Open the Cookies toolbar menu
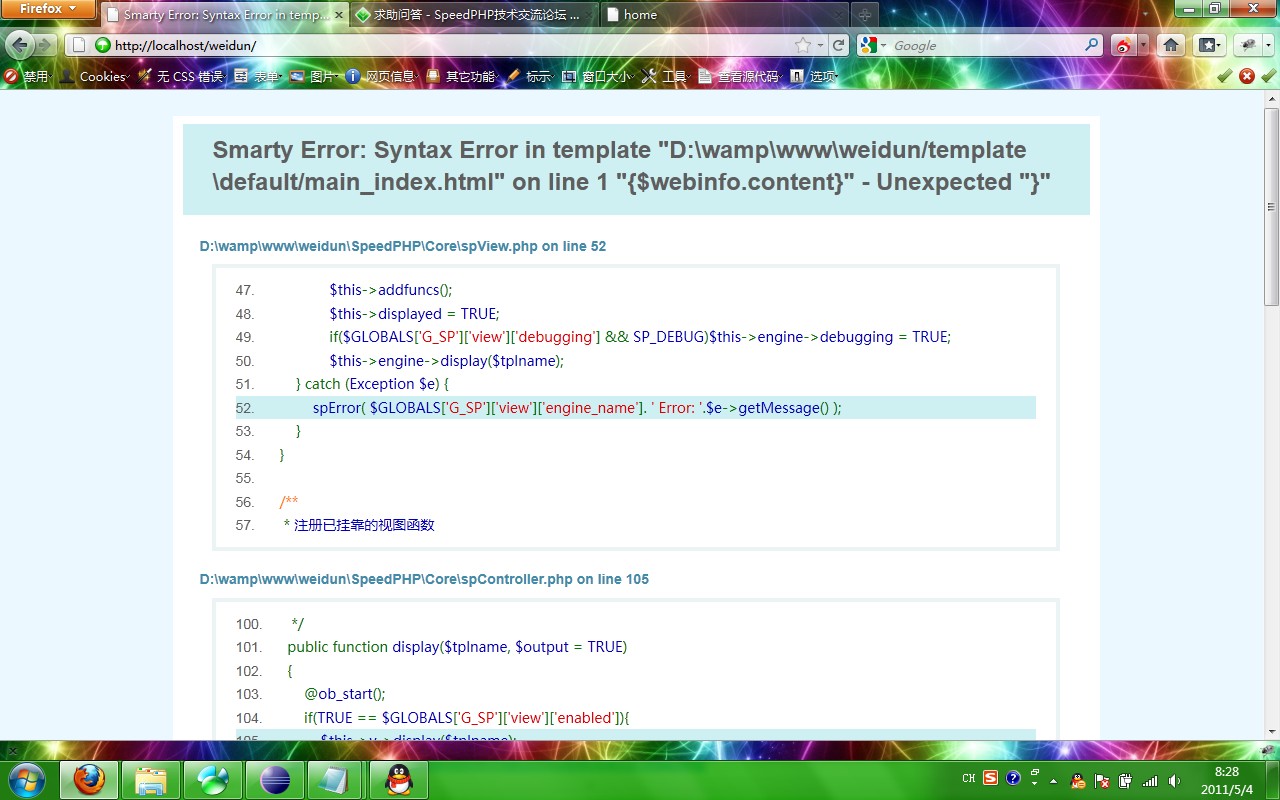This screenshot has width=1280, height=800. tap(95, 76)
